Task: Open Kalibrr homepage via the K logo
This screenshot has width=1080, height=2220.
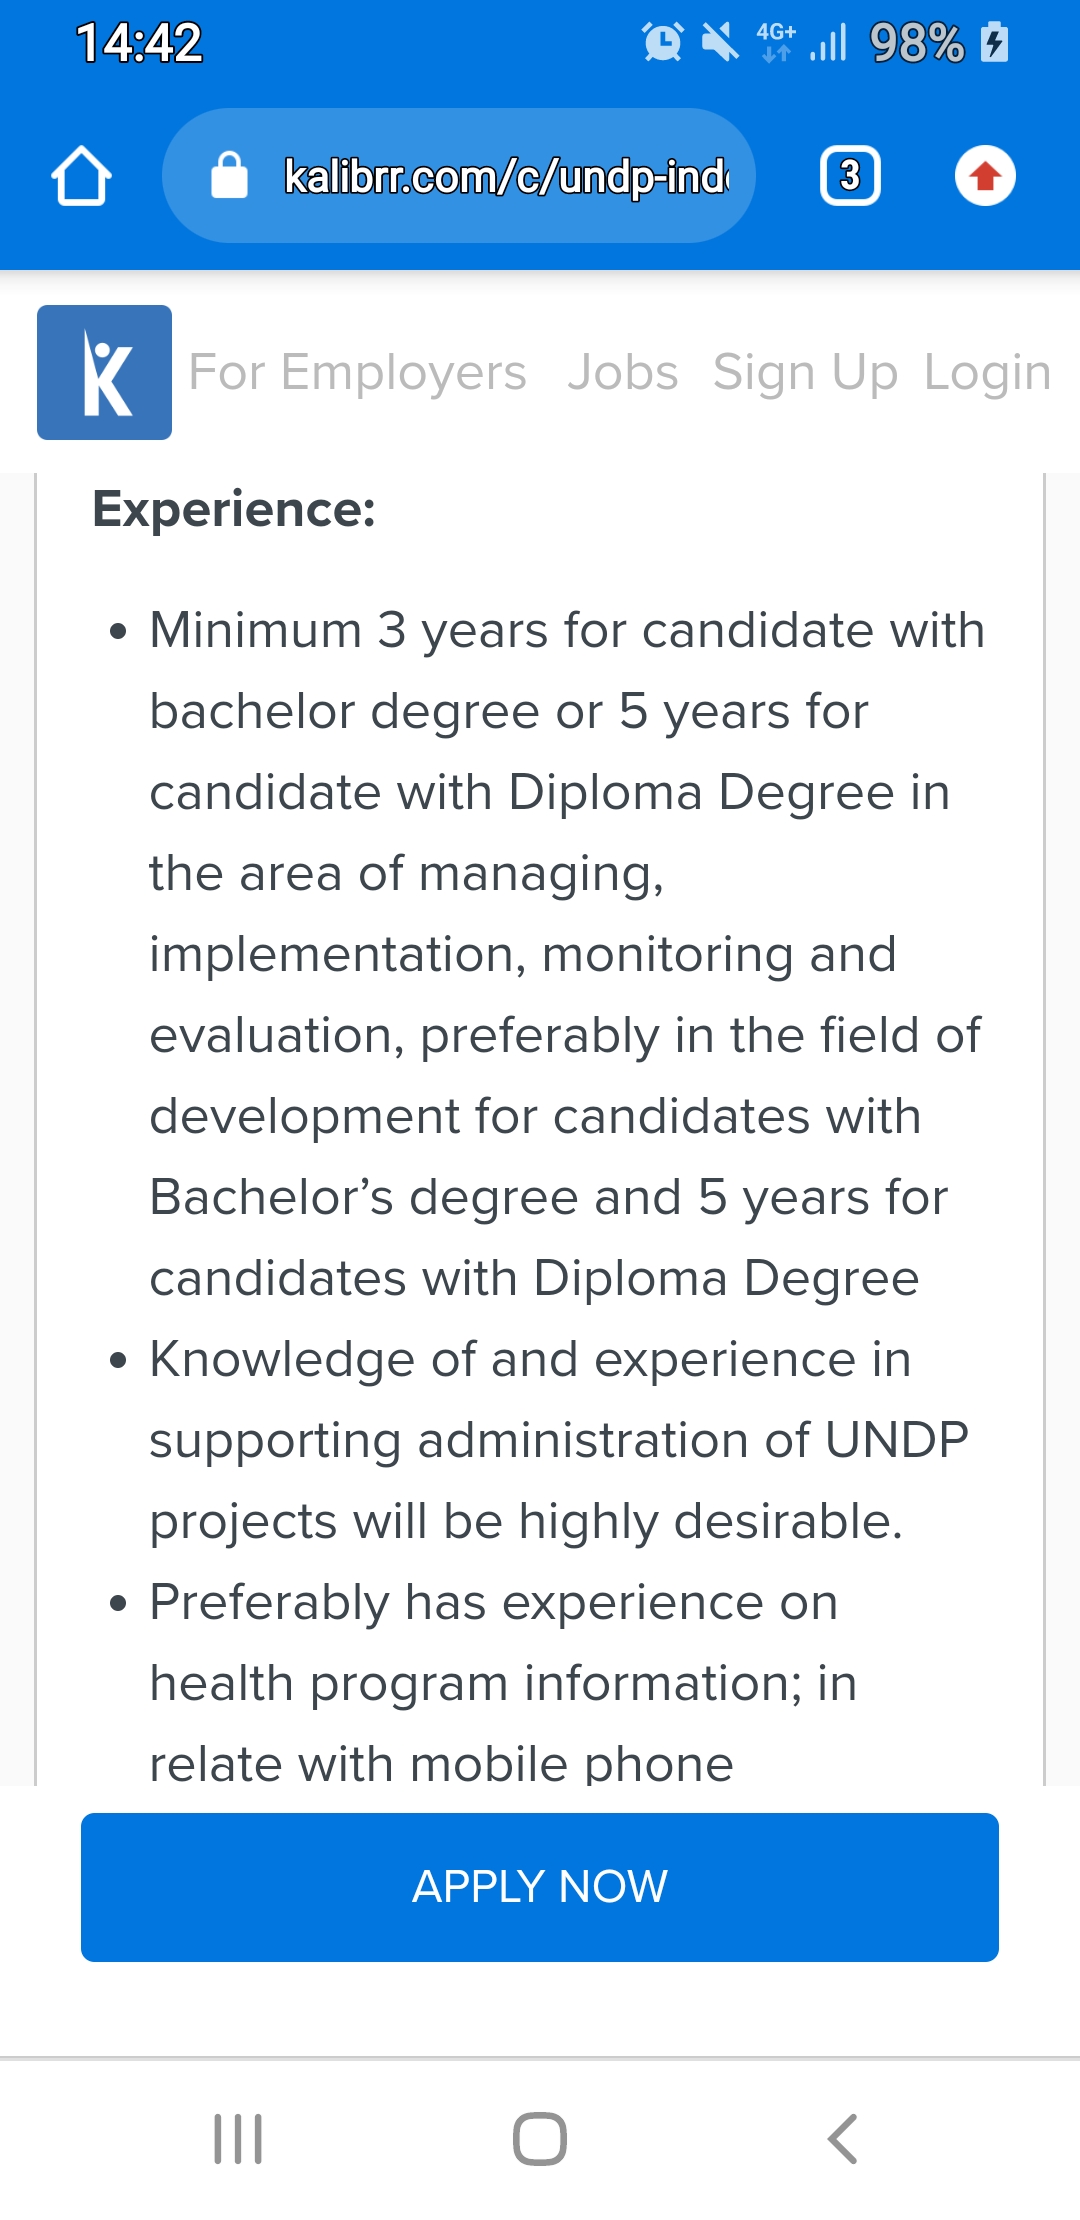Action: pyautogui.click(x=104, y=372)
